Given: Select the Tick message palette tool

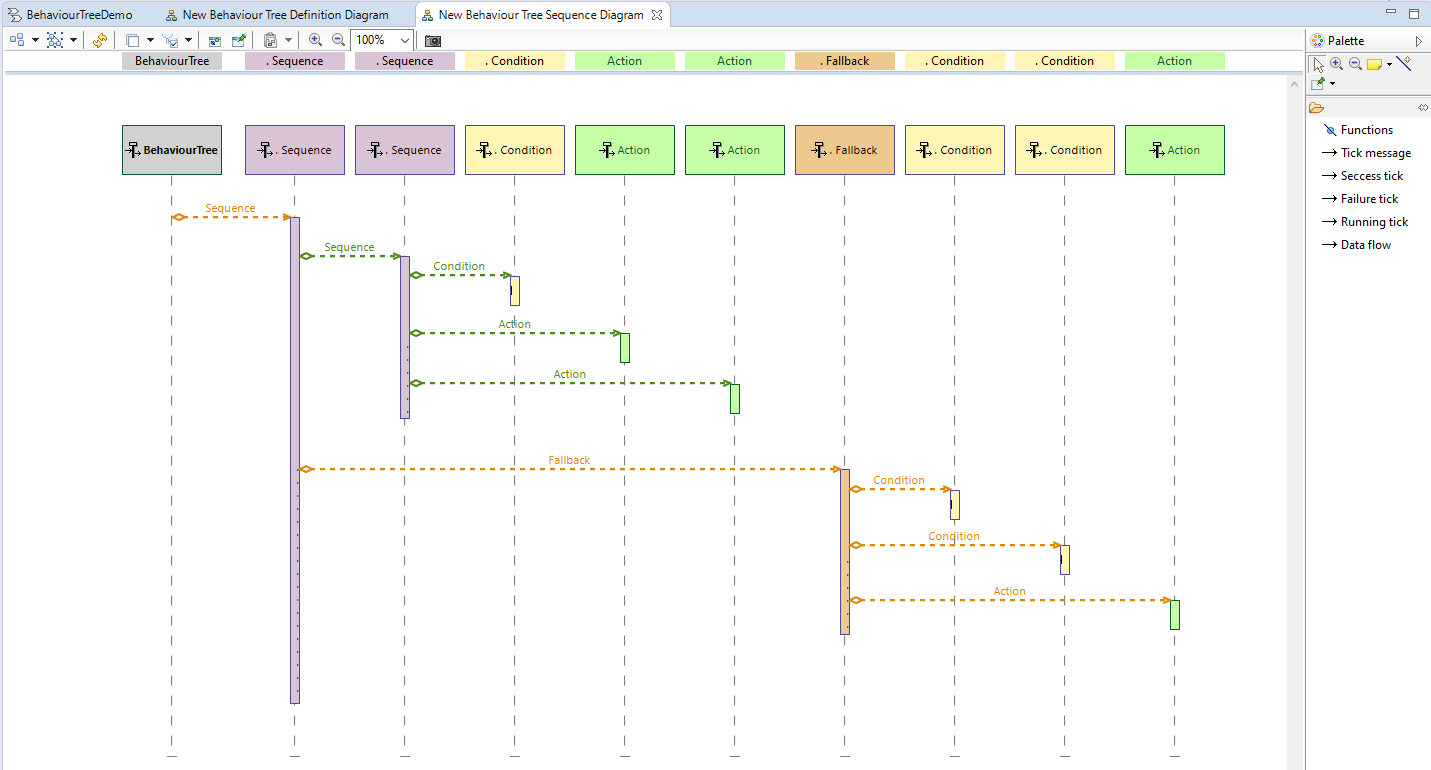Looking at the screenshot, I should click(1375, 153).
